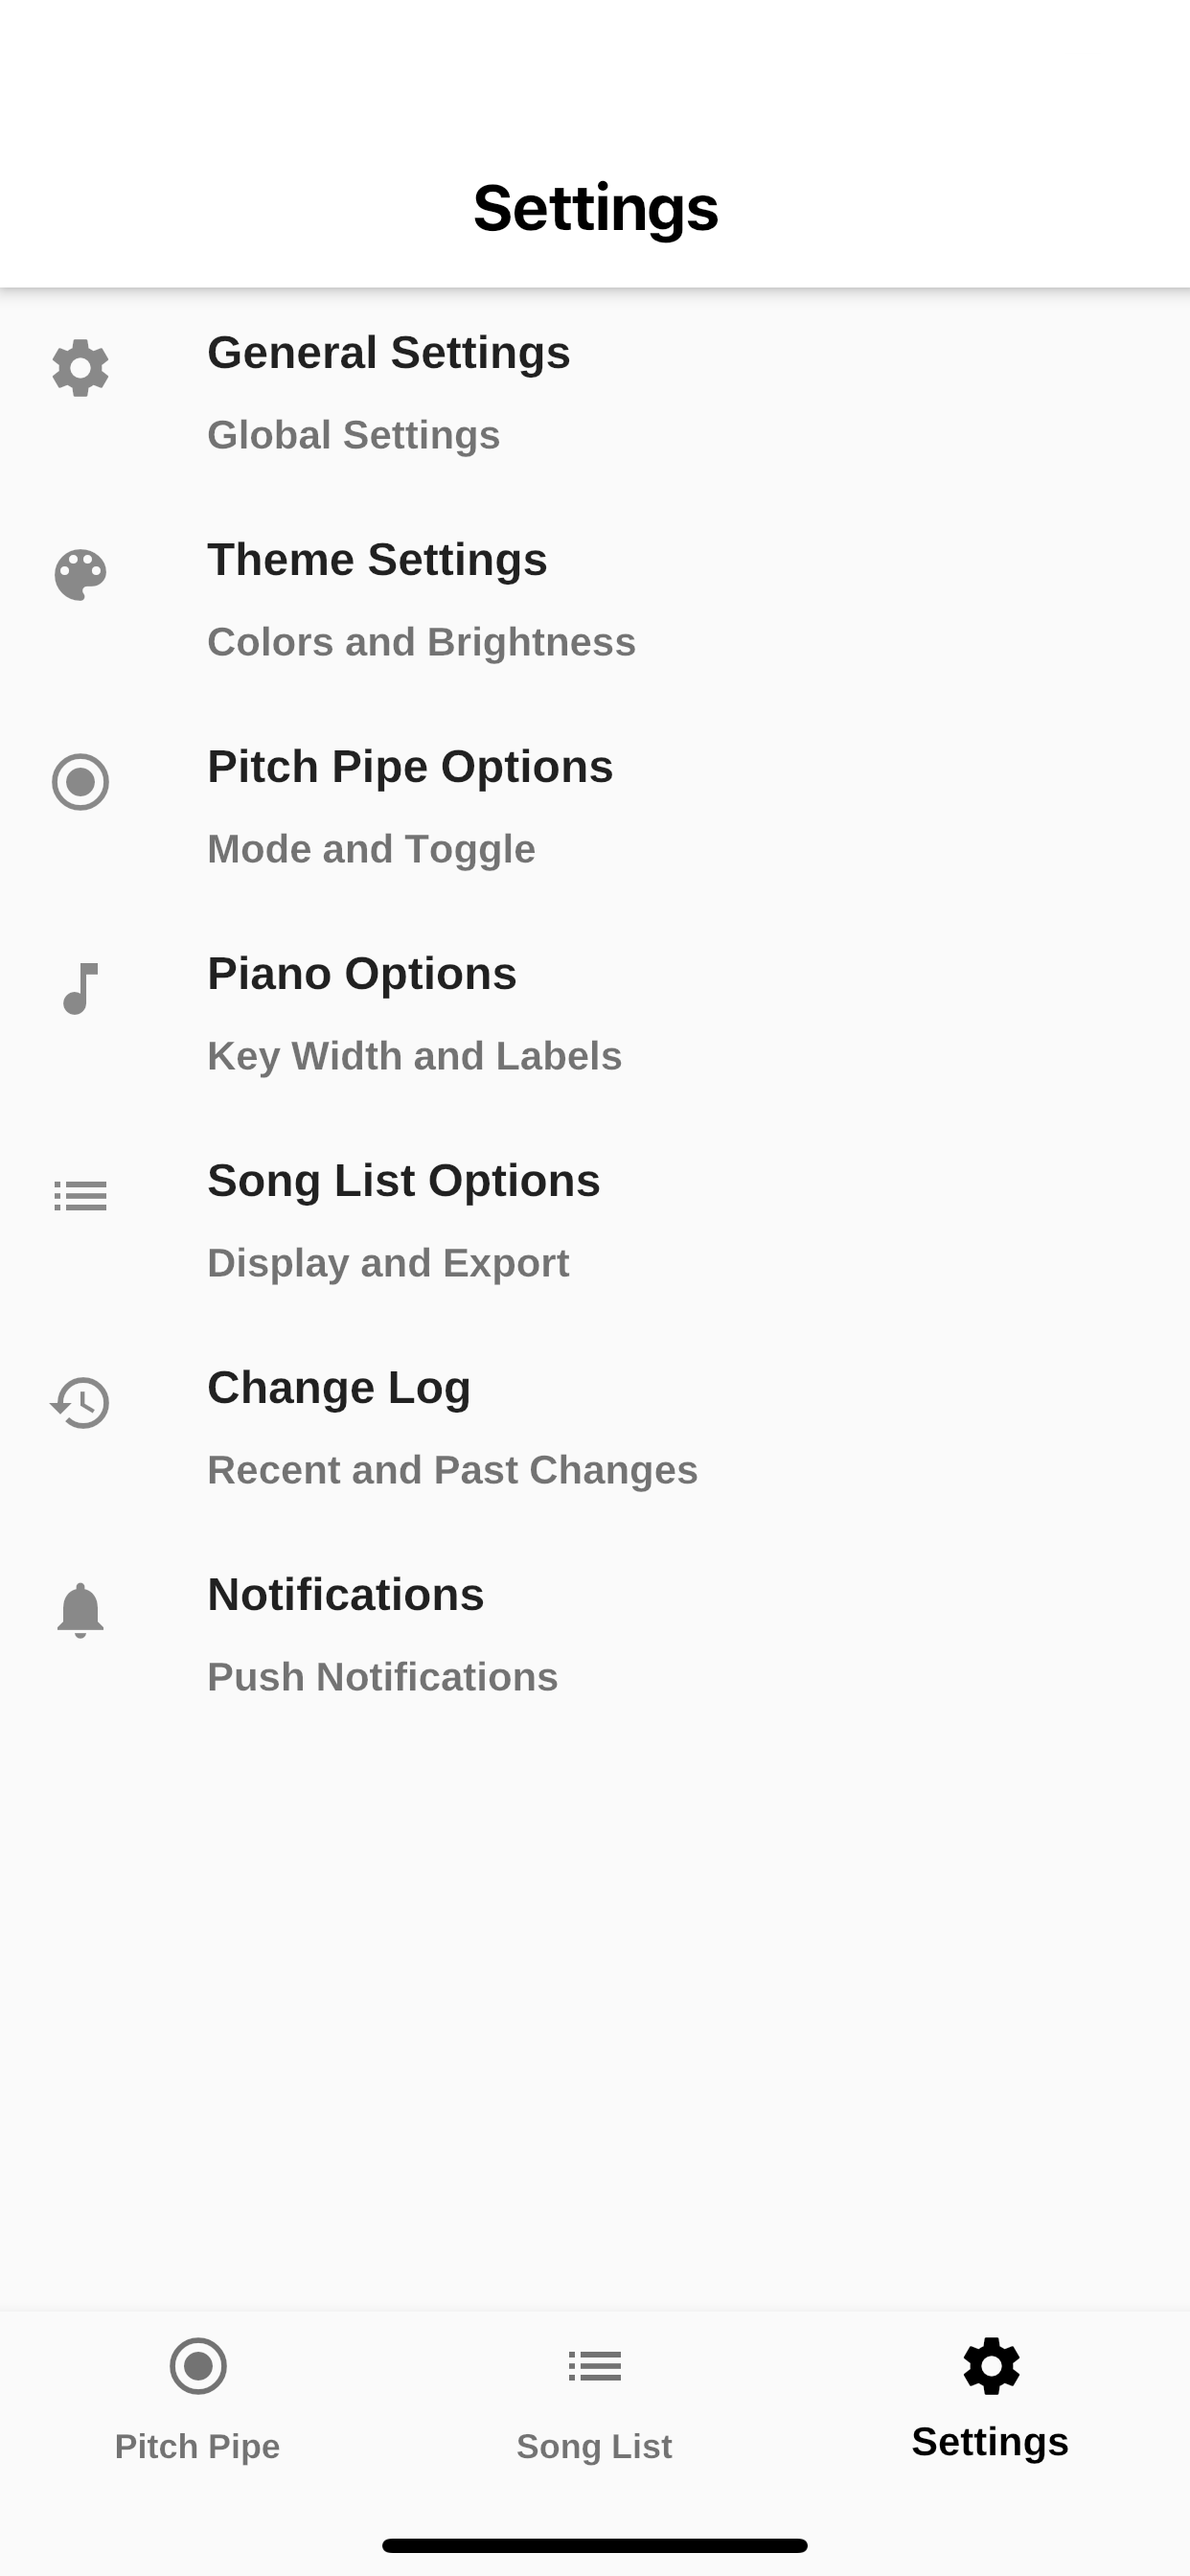Tap the Pitch Pipe icon in bottom bar
This screenshot has width=1190, height=2576.
(x=198, y=2366)
